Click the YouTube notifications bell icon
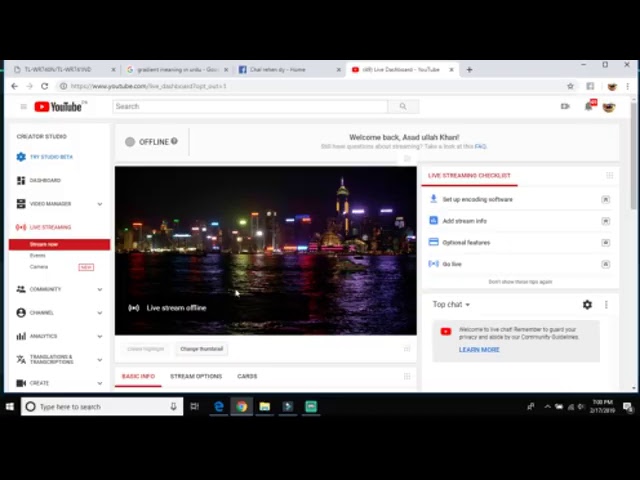640x480 pixels. click(589, 106)
